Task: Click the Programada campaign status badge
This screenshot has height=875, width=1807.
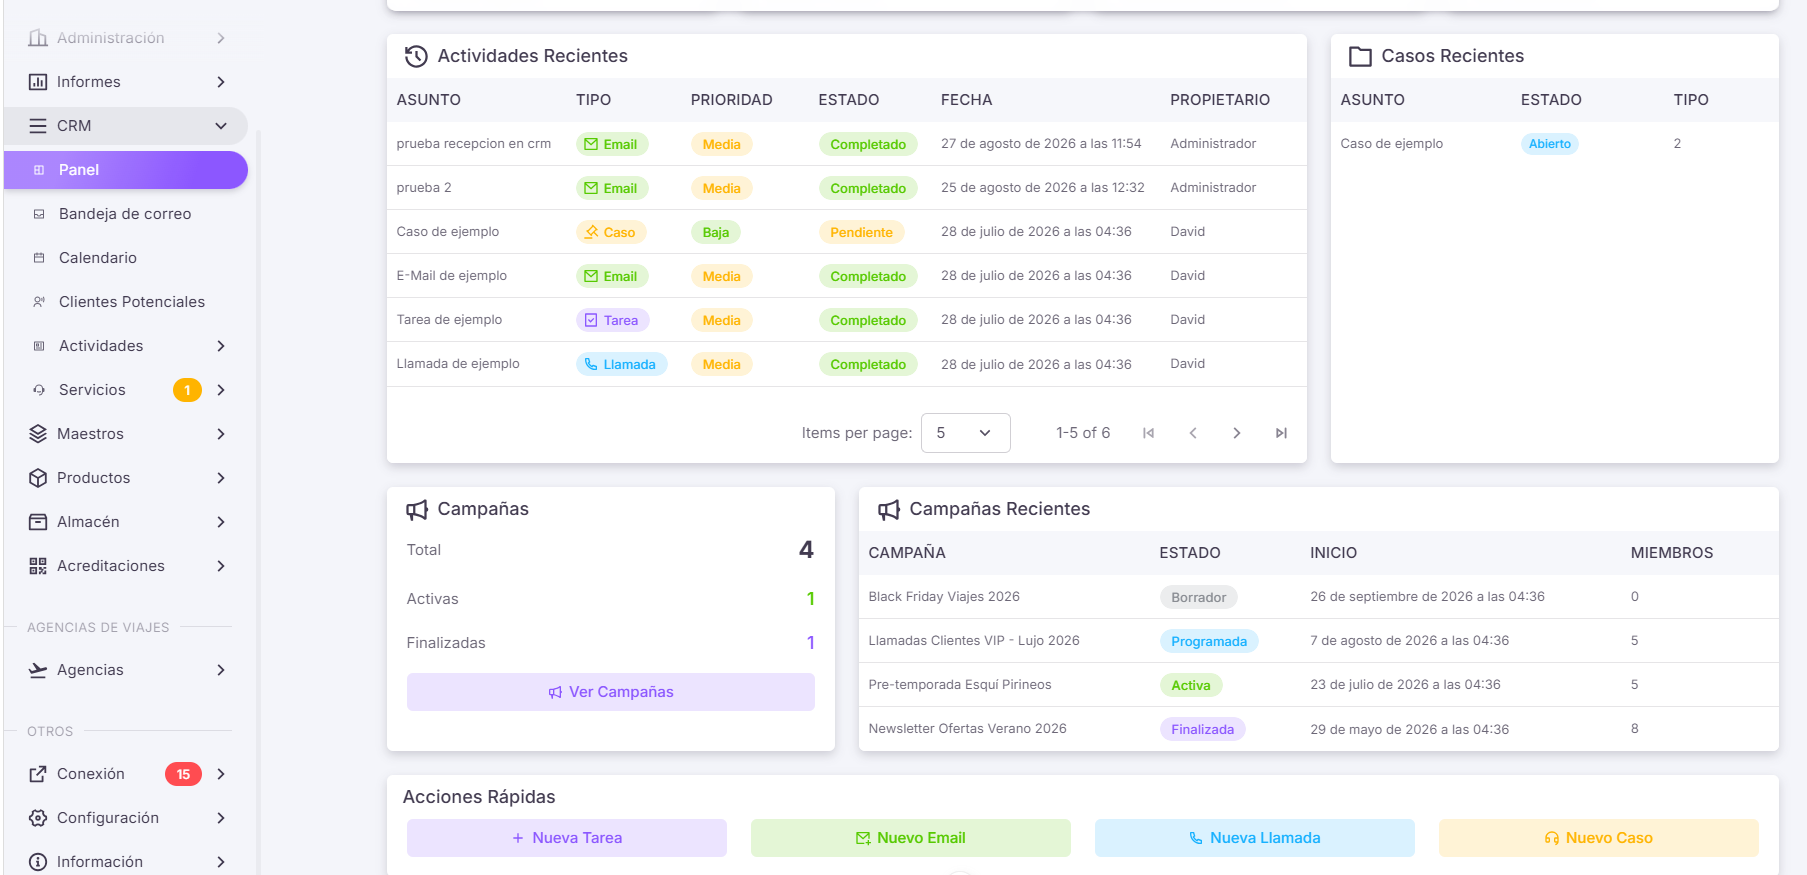Action: click(x=1209, y=641)
